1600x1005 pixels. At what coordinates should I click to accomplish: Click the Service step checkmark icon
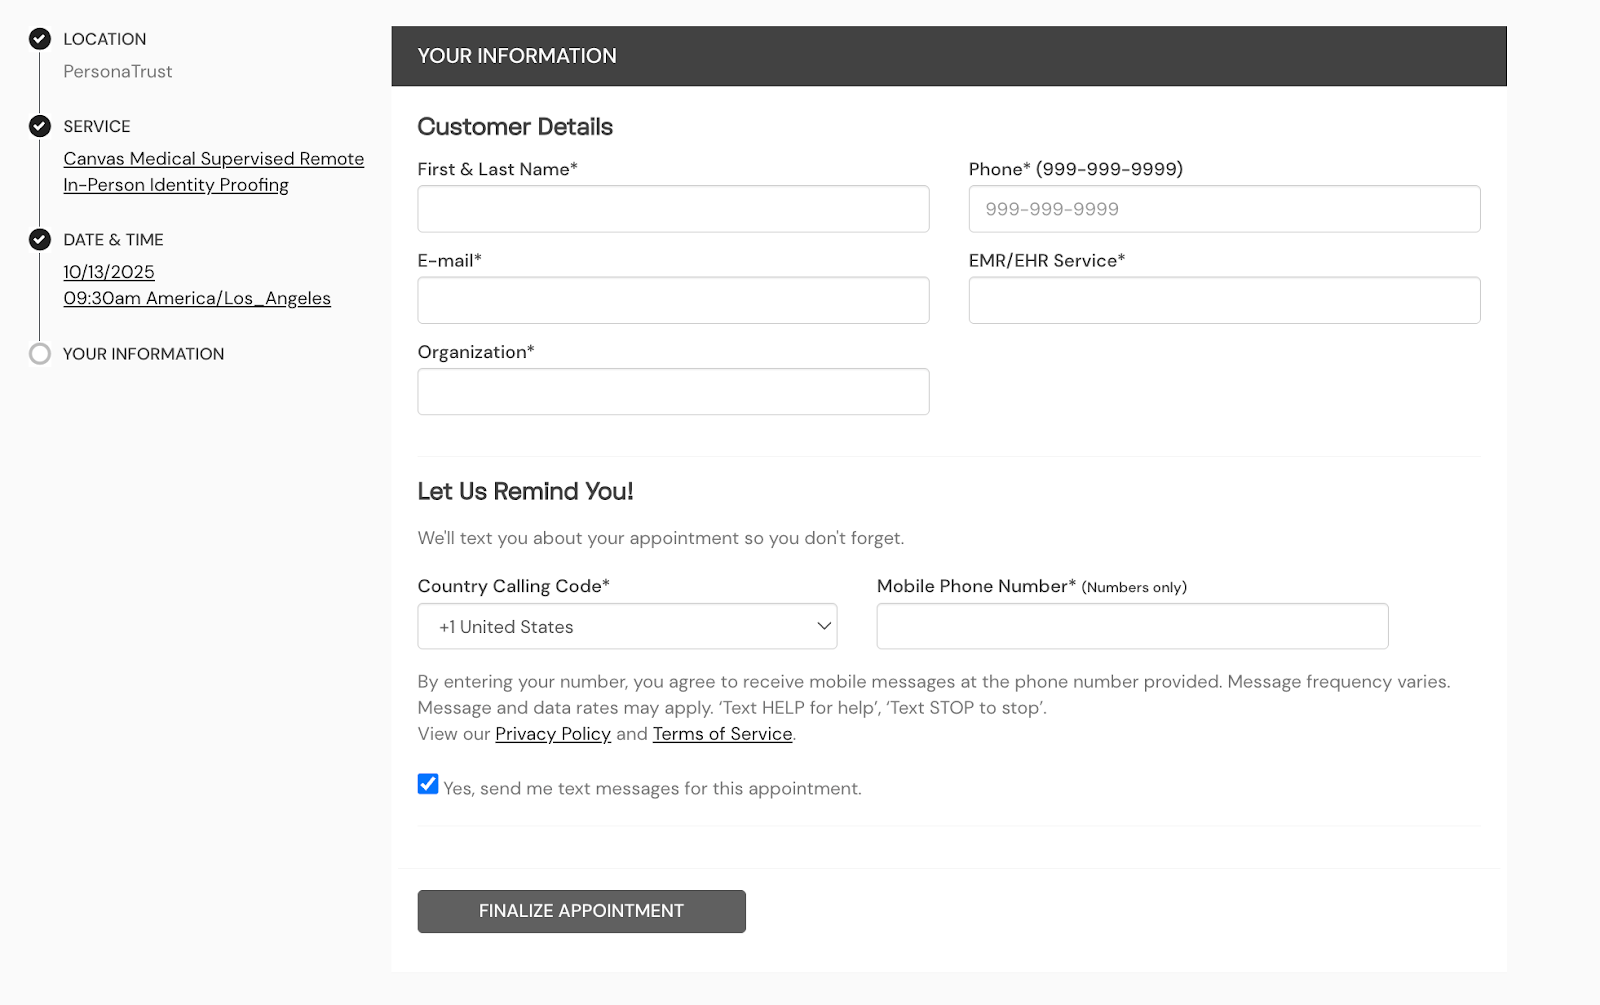pos(40,126)
